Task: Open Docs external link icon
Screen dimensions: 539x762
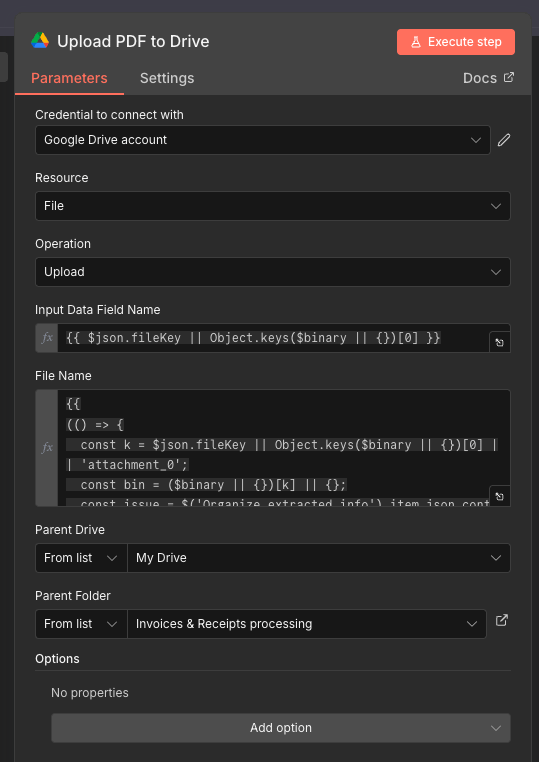Action: [x=508, y=77]
